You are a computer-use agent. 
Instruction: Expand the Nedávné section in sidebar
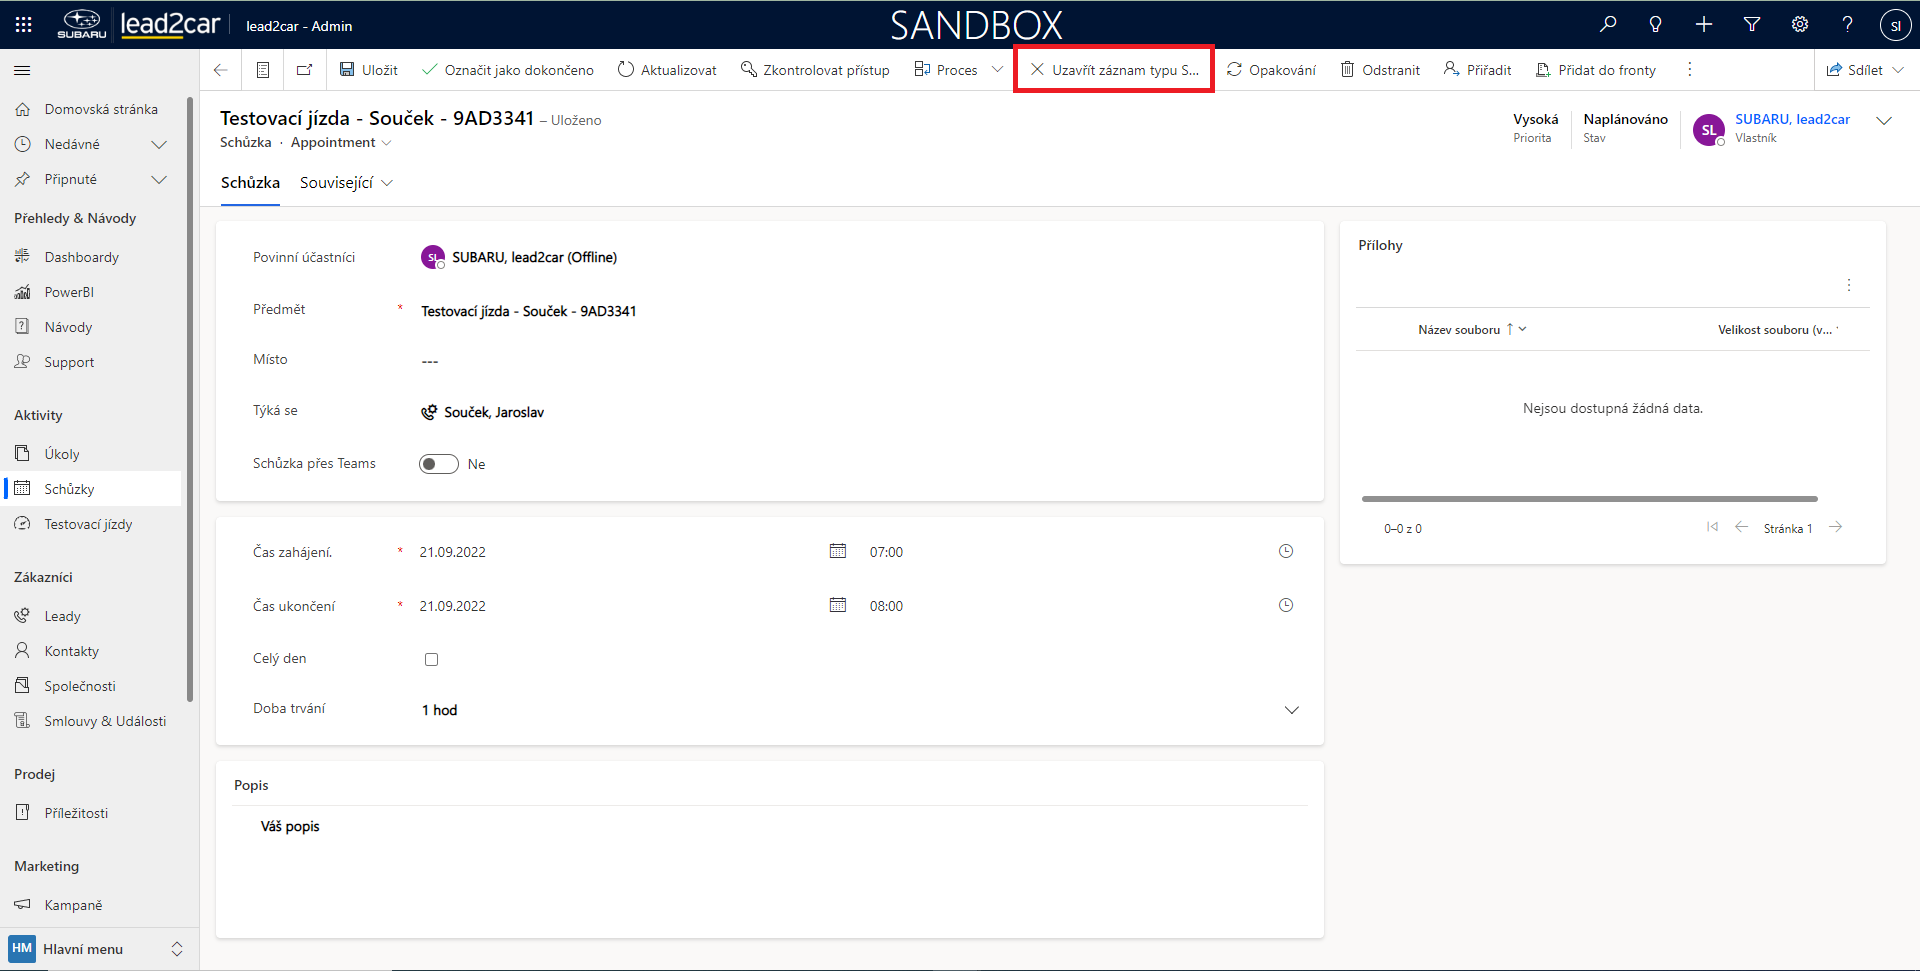pos(158,144)
